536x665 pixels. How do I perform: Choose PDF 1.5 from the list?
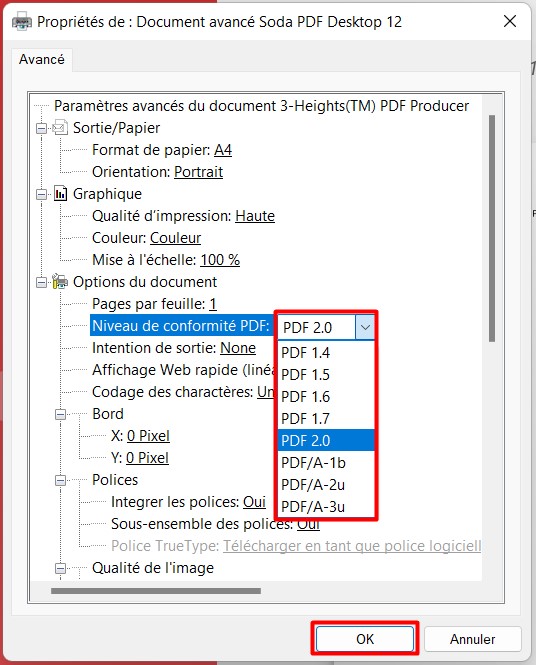[326, 374]
